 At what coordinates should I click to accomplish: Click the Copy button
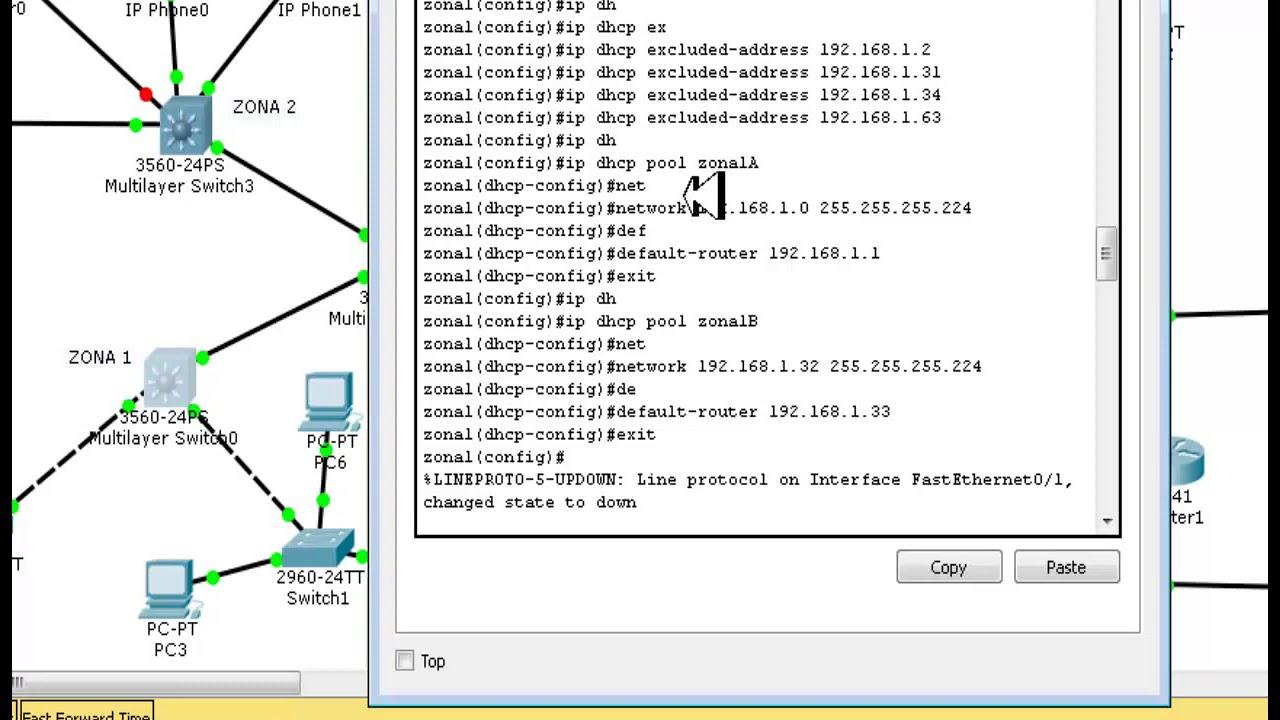pos(948,567)
